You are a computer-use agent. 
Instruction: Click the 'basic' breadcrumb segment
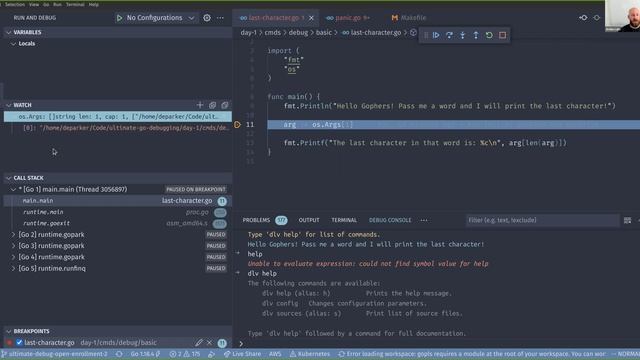[324, 33]
